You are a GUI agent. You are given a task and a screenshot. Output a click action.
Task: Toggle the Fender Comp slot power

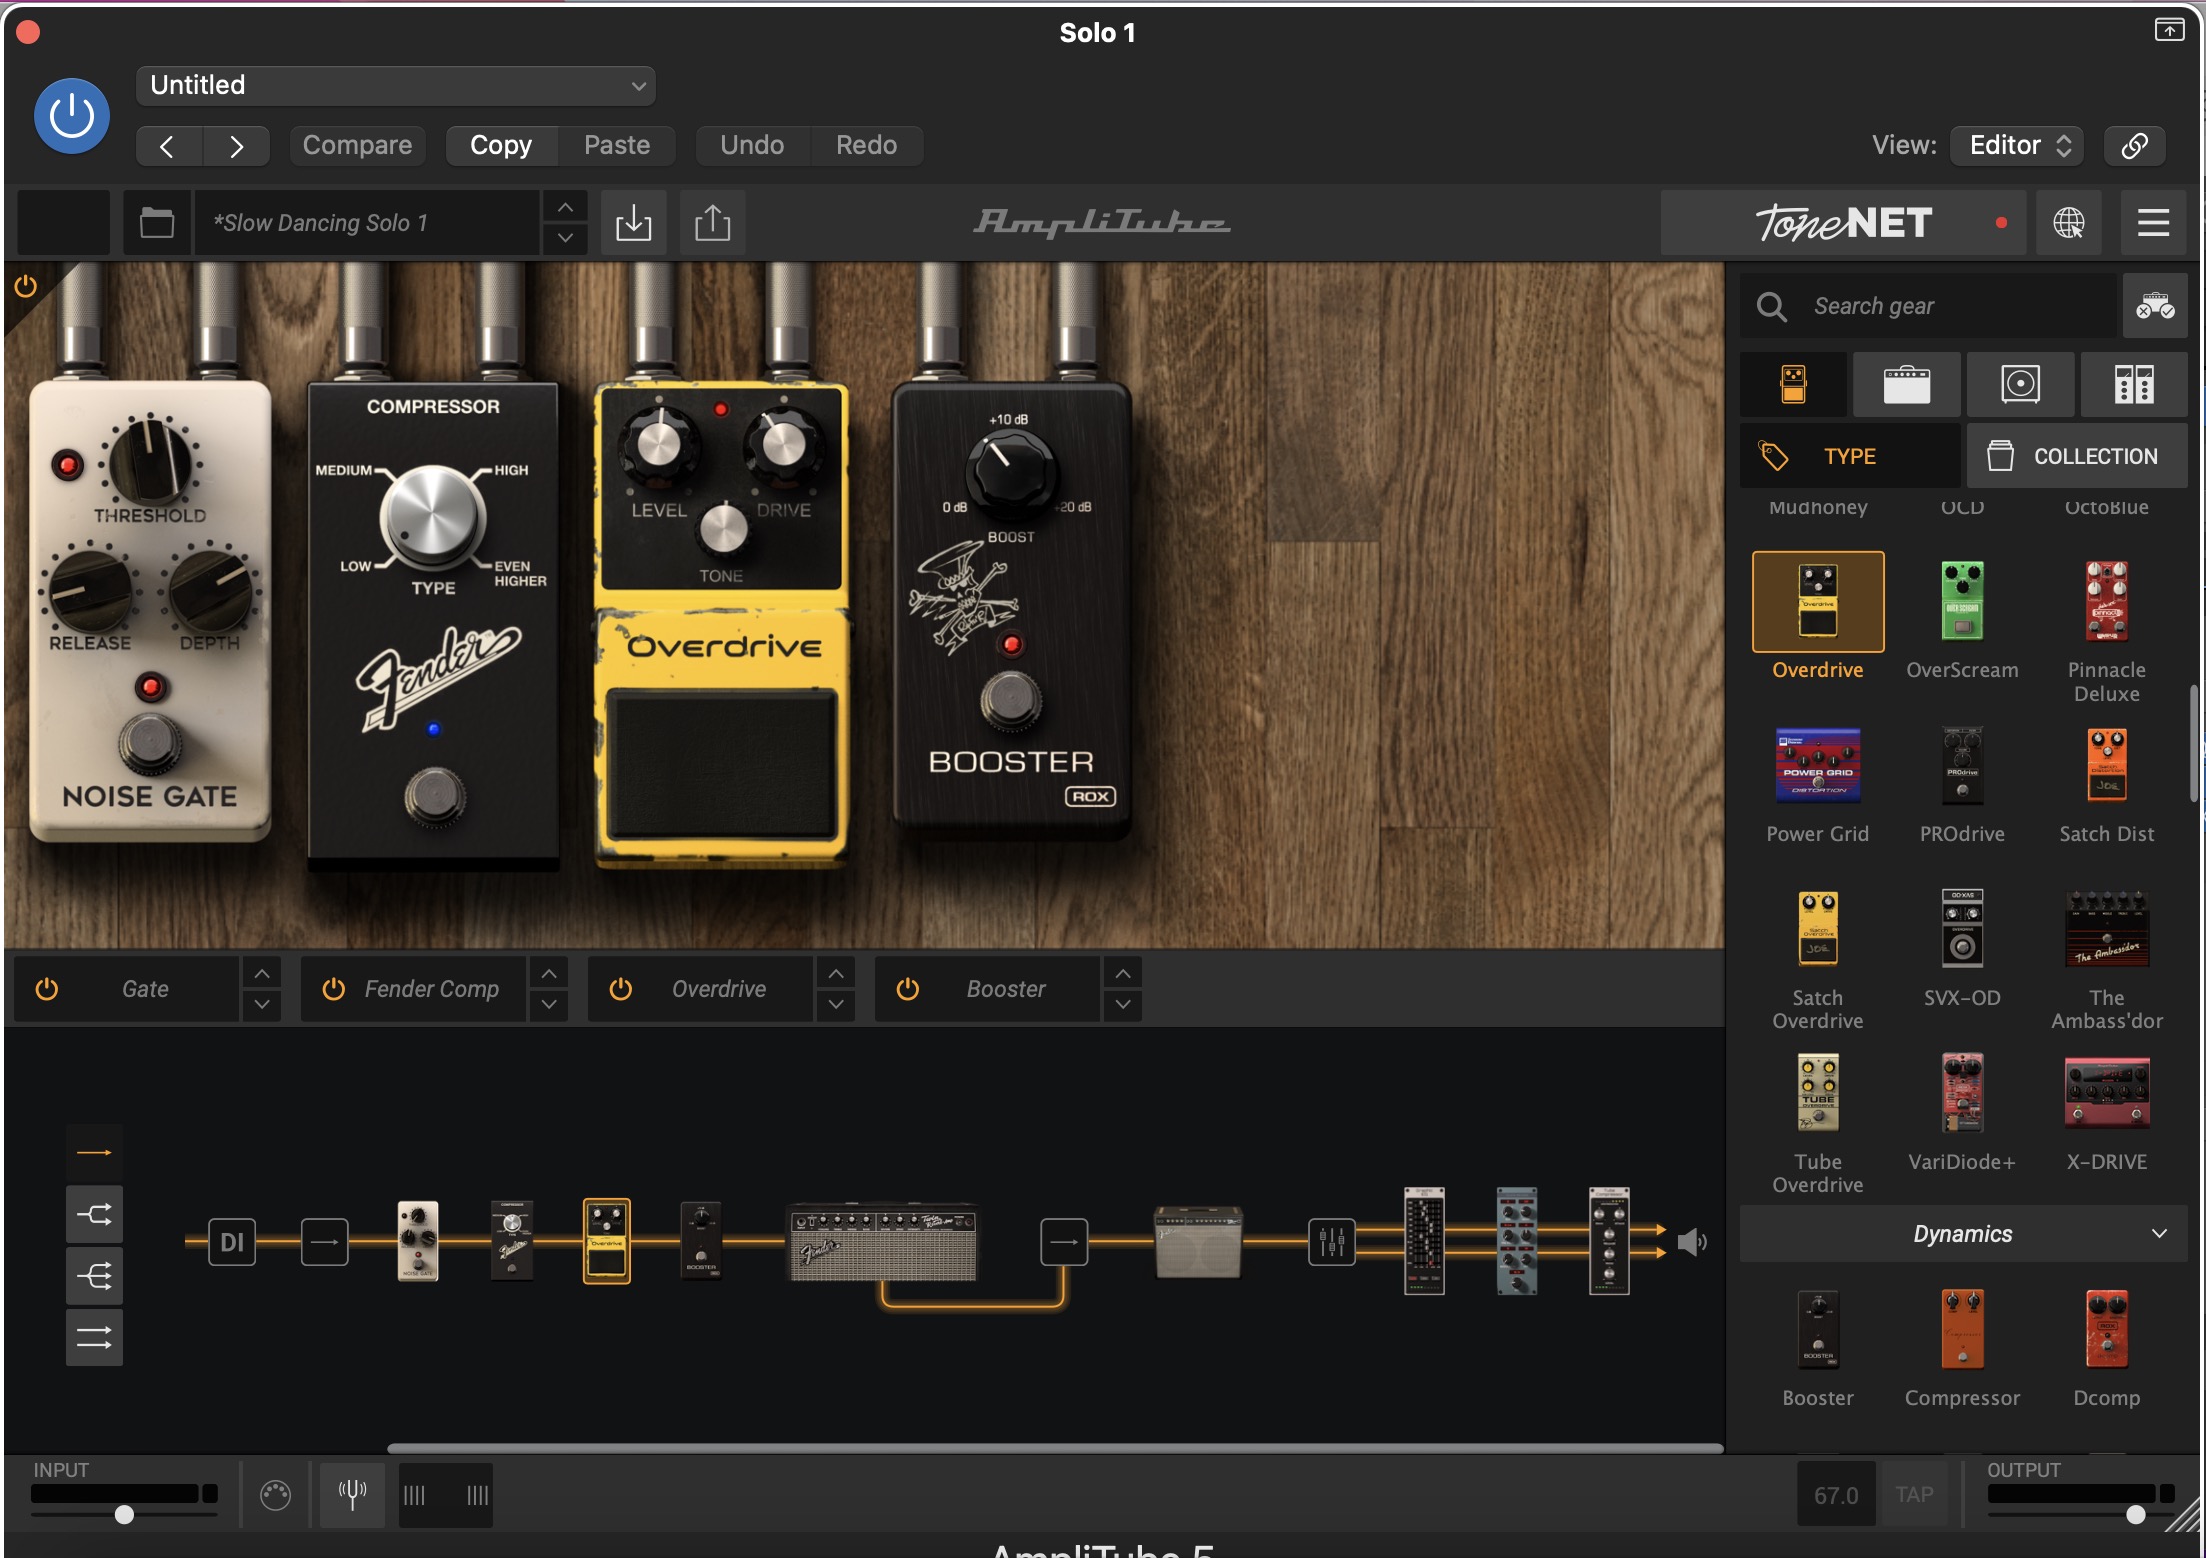click(x=333, y=989)
